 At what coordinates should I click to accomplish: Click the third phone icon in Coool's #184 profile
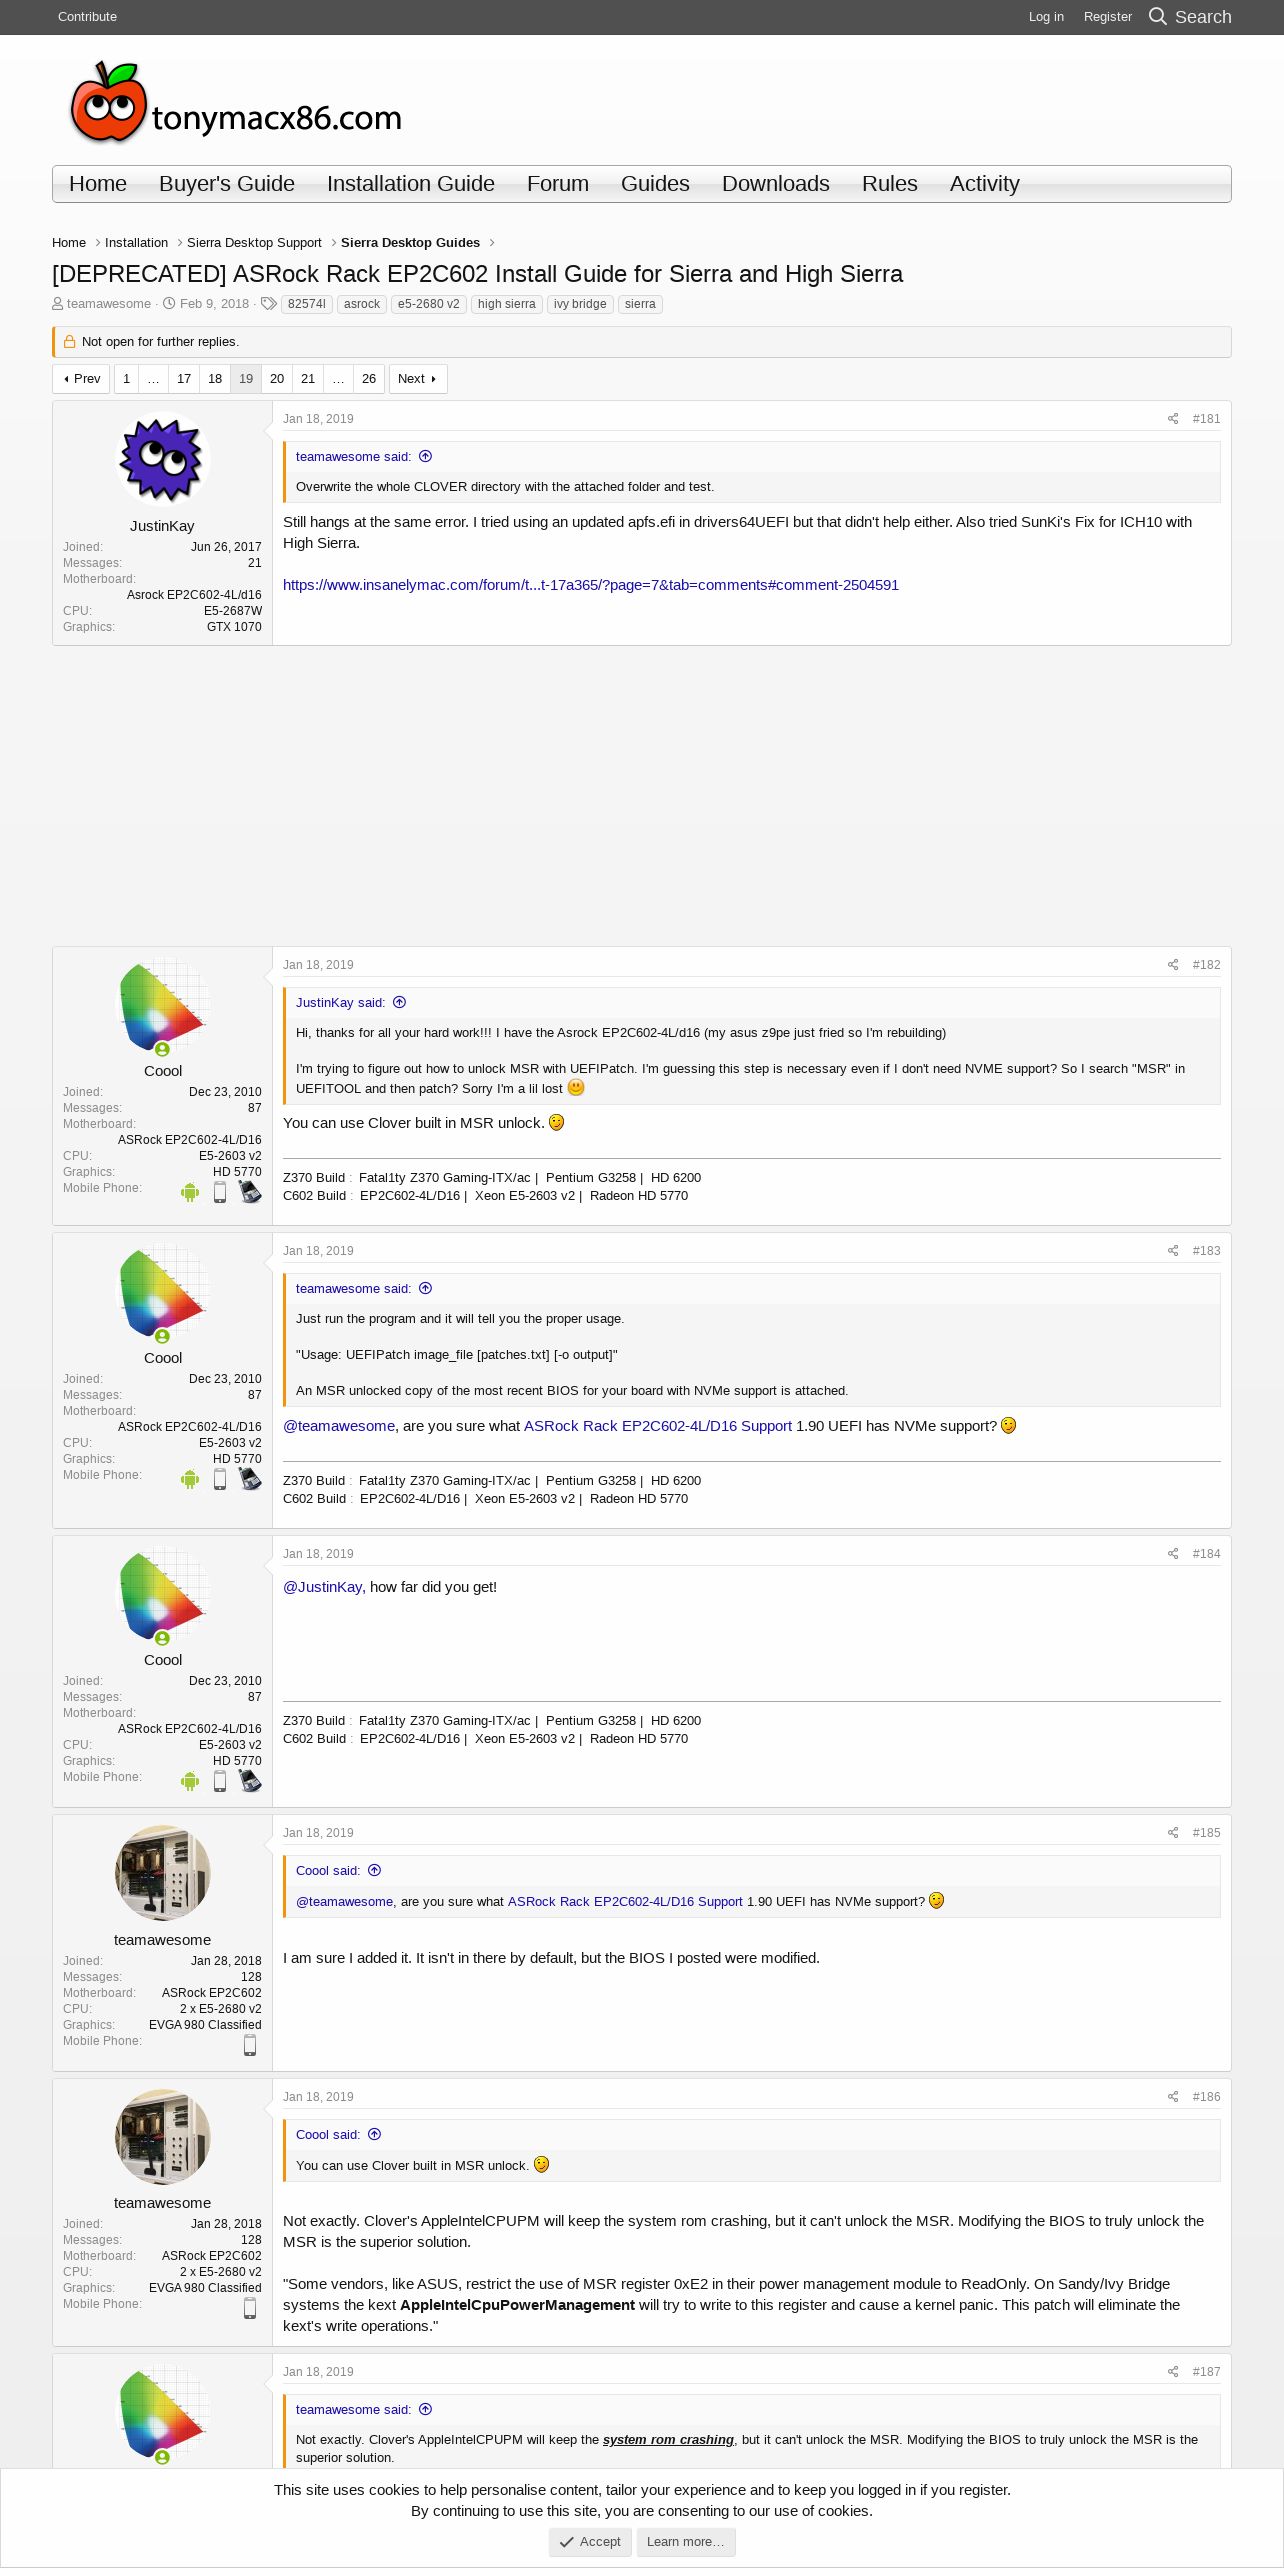[250, 1781]
